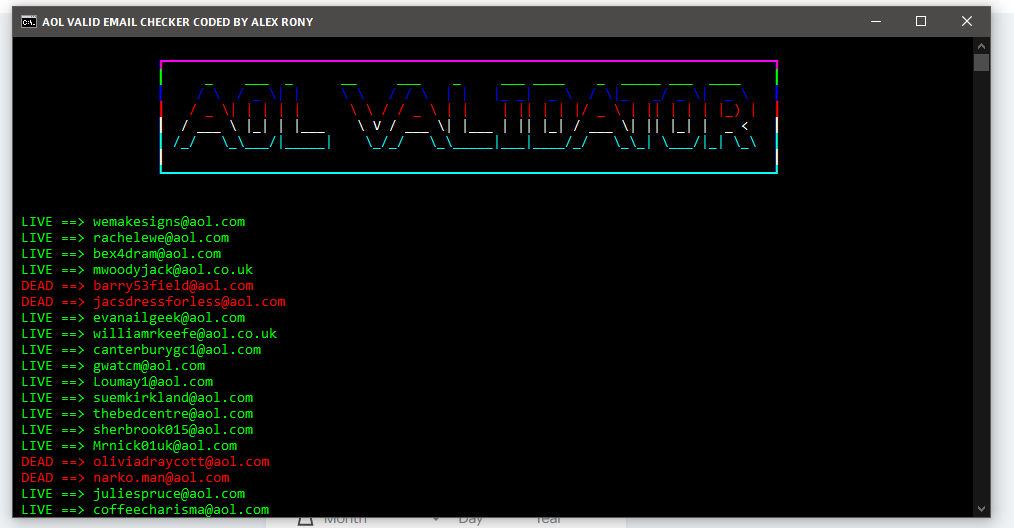Close the AOL Valid Email Checker window
This screenshot has width=1014, height=528.
967,21
